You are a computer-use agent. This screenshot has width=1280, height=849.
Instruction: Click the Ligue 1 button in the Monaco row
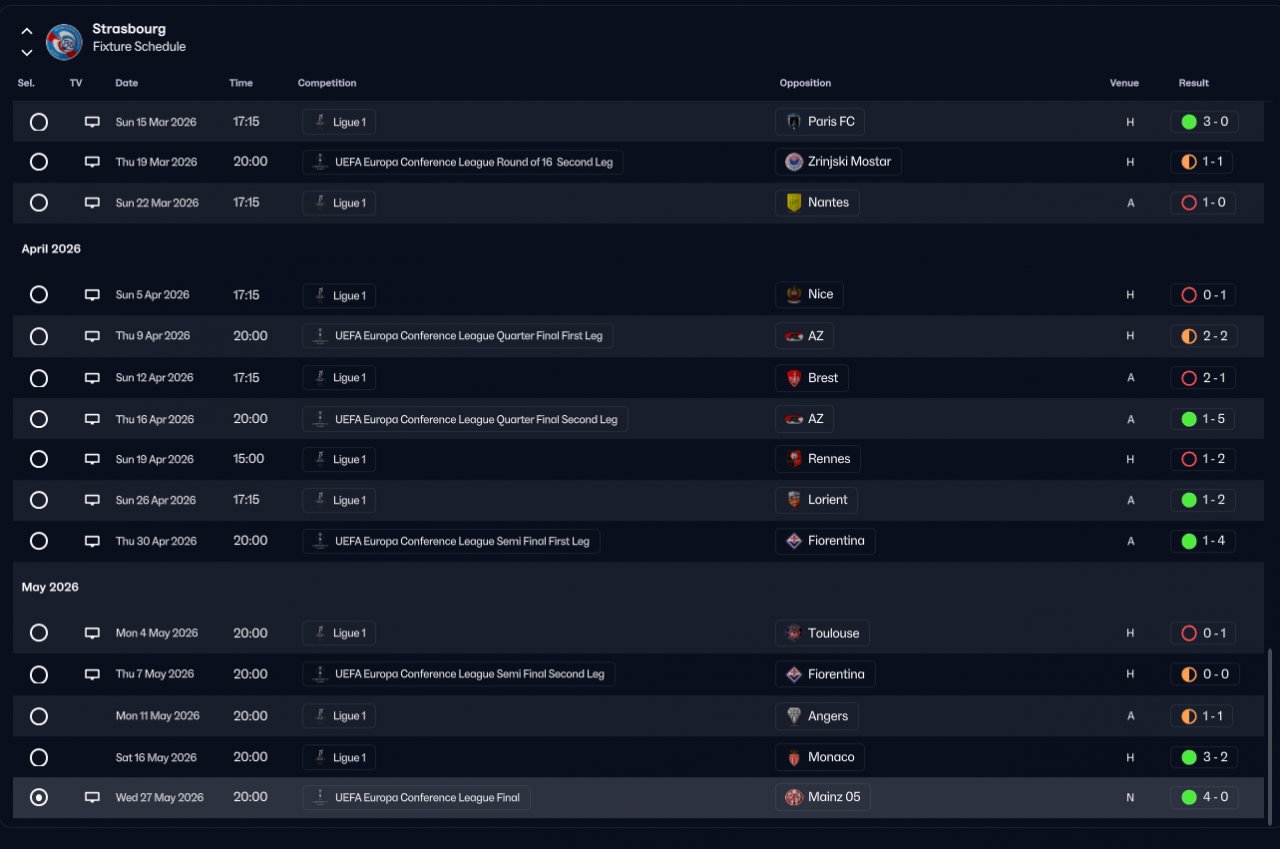coord(339,757)
